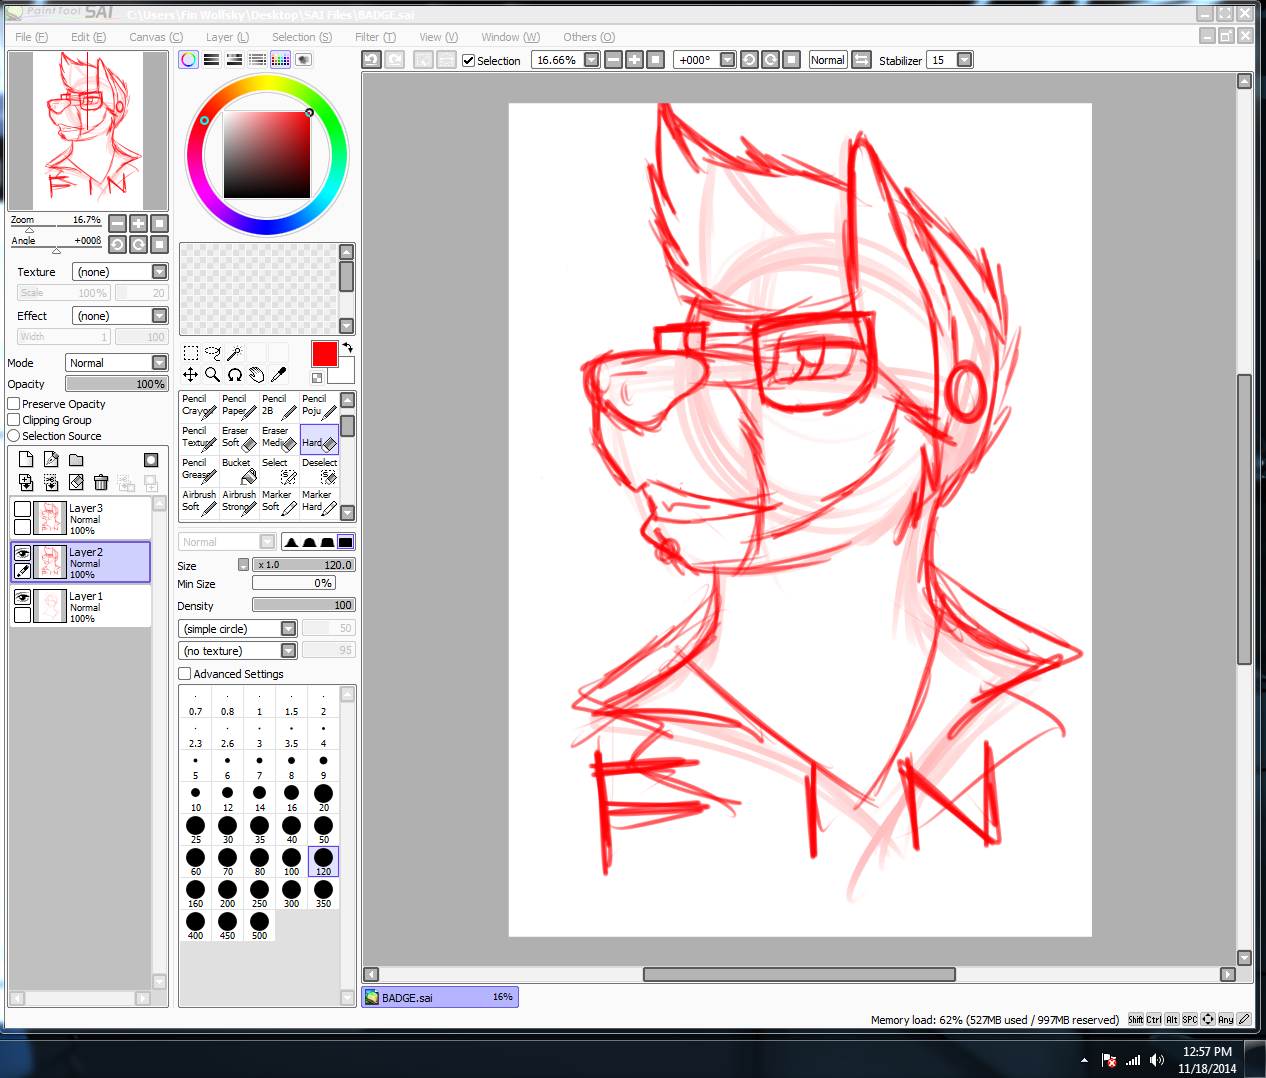Uncheck the Selection checkbox in the toolbar
The width and height of the screenshot is (1266, 1078).
point(468,61)
